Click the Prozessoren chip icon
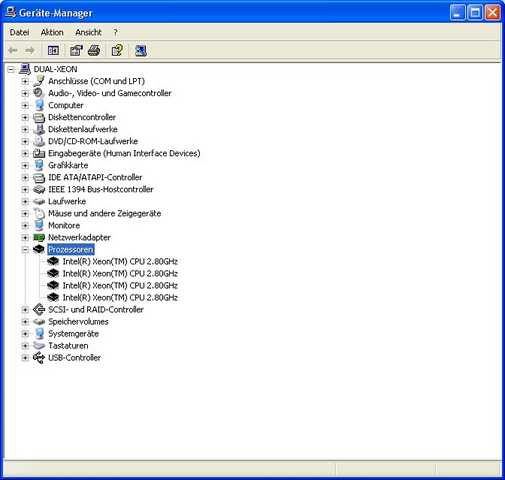 pos(39,249)
